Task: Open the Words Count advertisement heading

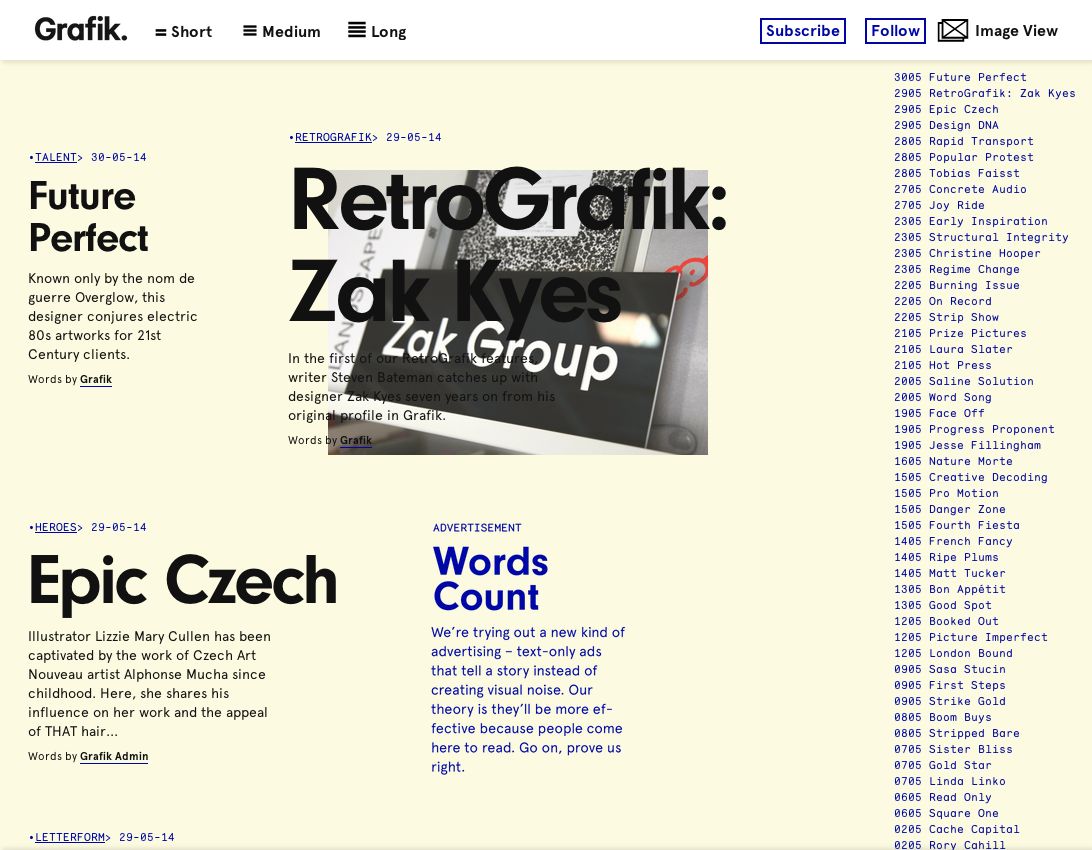Action: (x=490, y=579)
